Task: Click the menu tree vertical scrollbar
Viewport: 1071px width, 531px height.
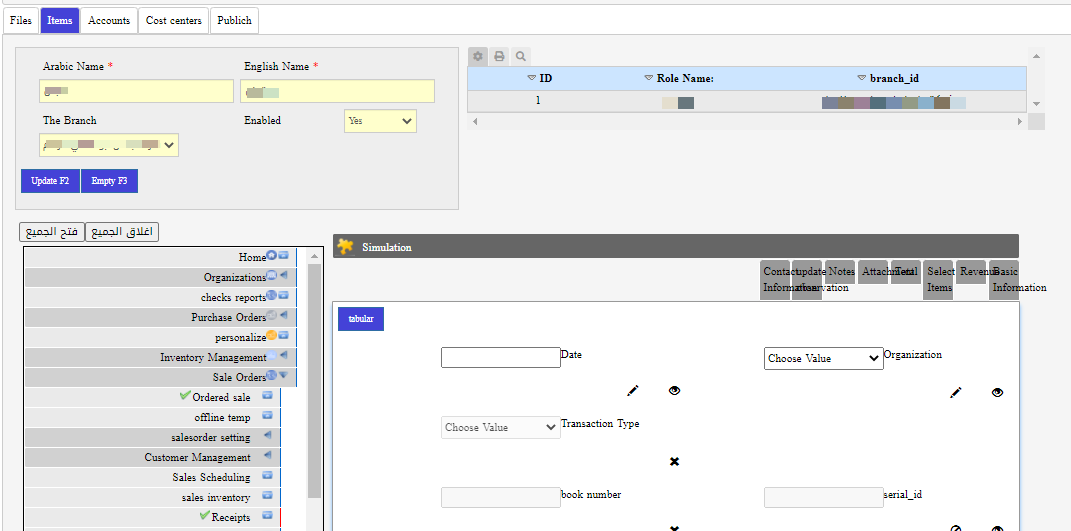Action: click(x=314, y=380)
